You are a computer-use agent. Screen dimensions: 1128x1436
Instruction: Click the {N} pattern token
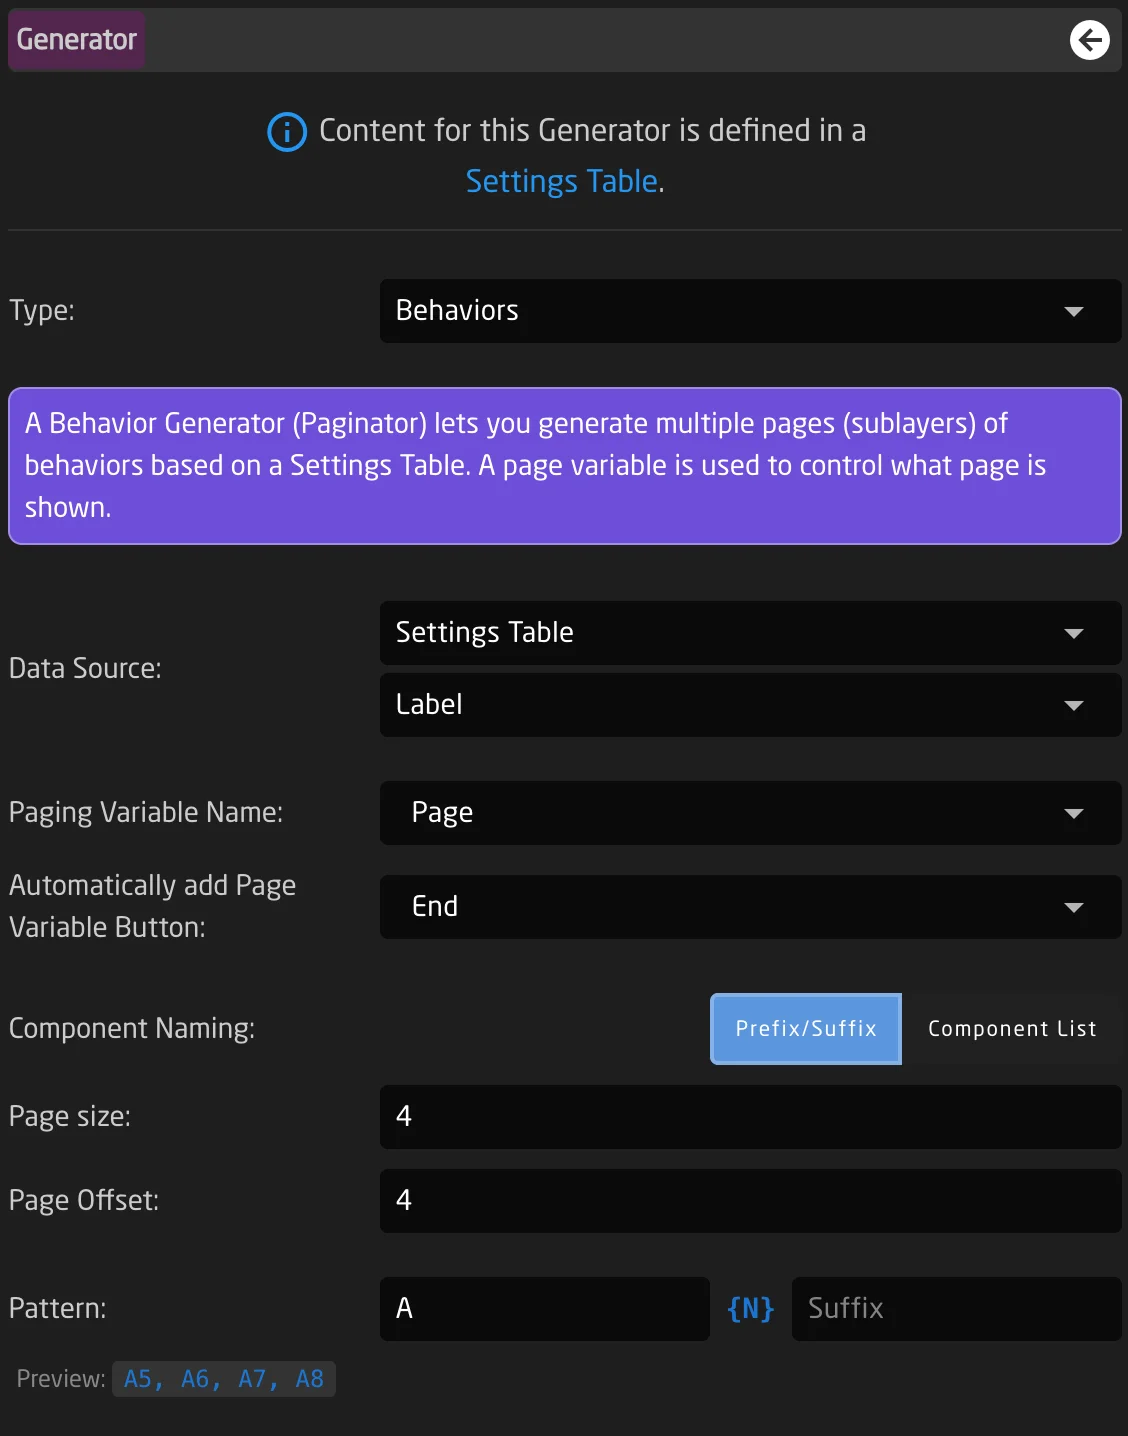750,1308
